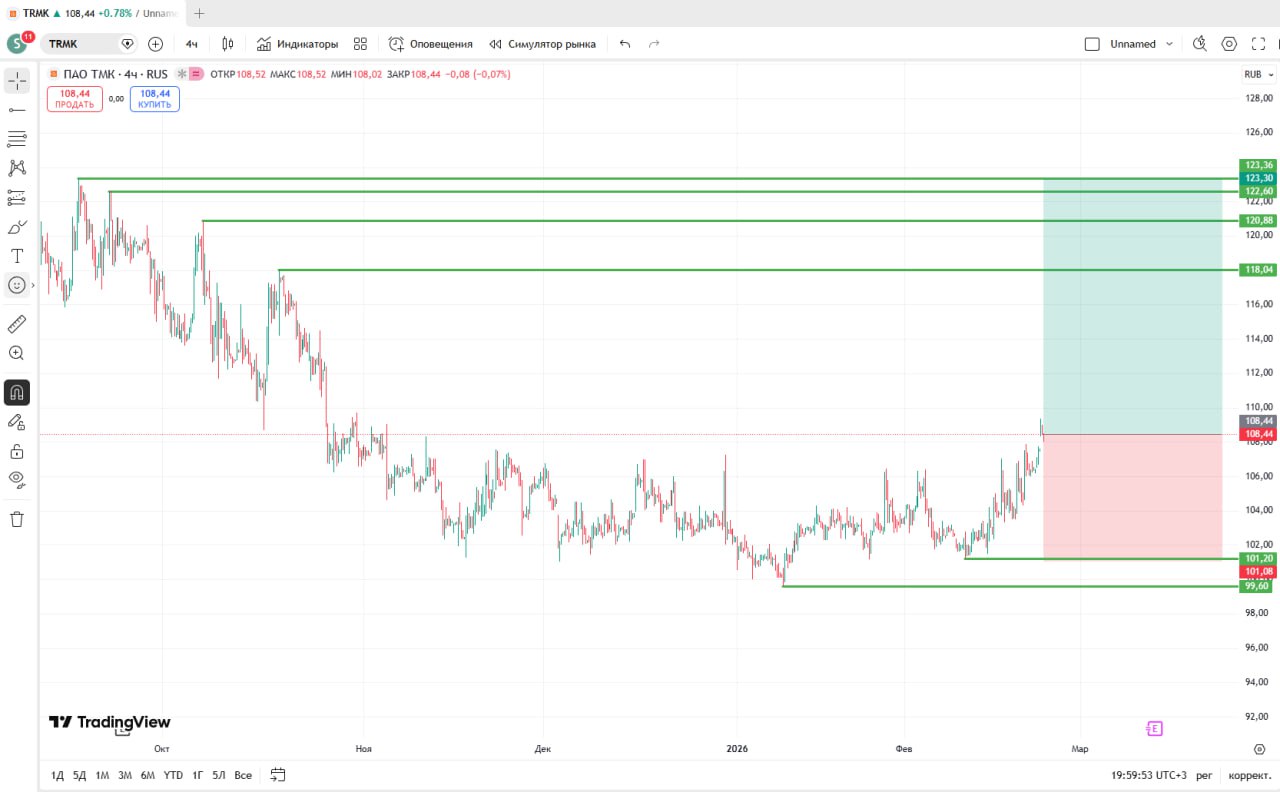
Task: Open the Индикаторы menu
Action: (x=297, y=44)
